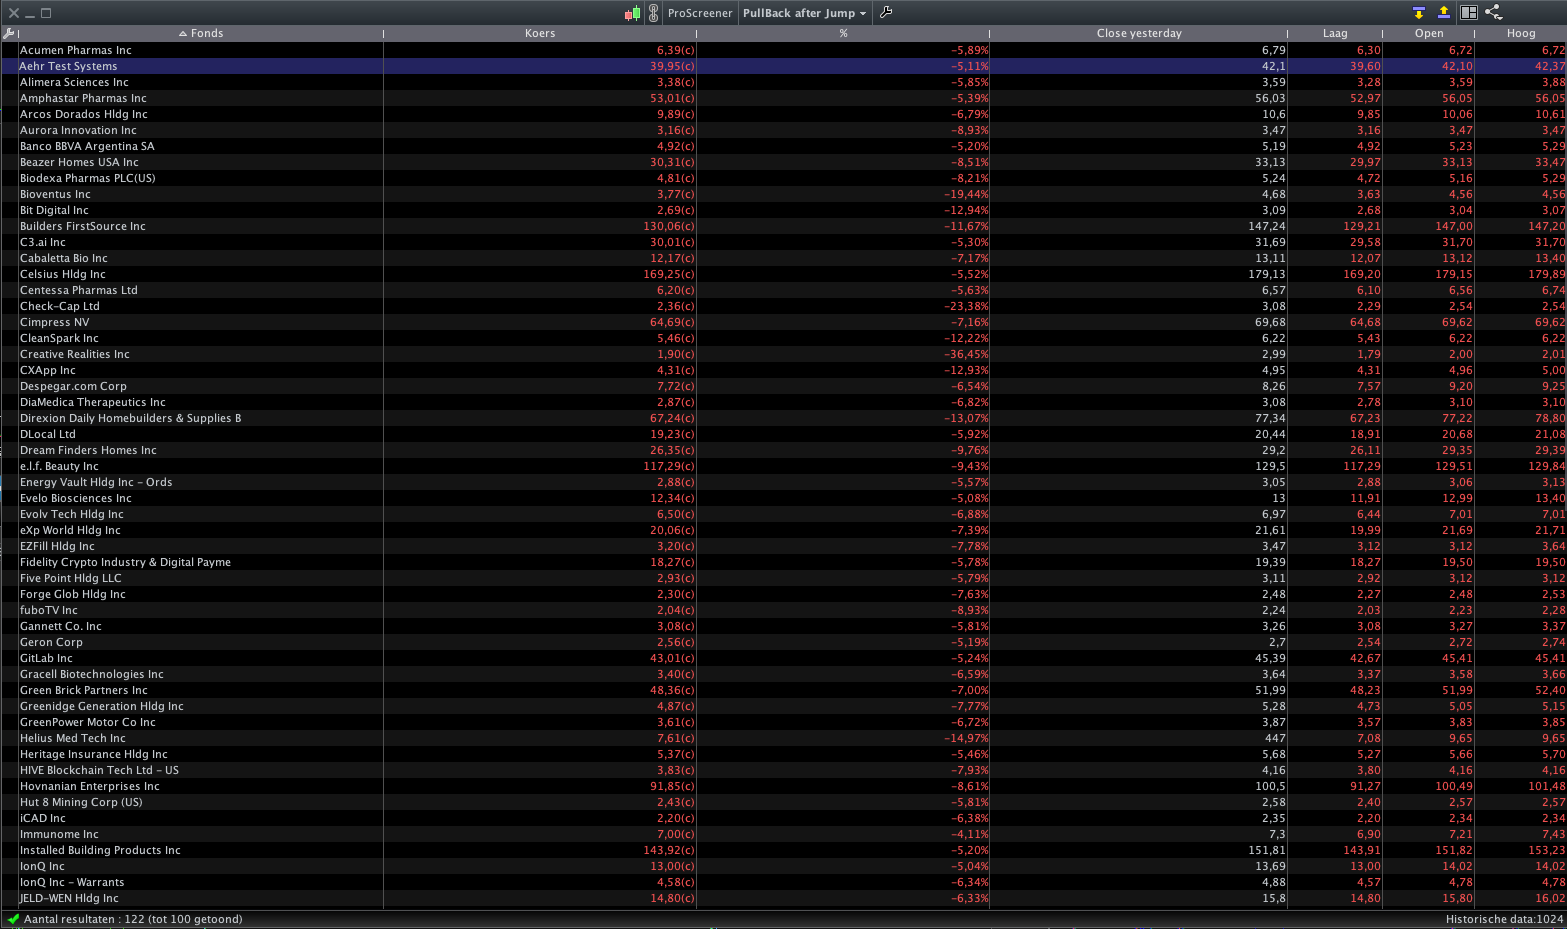Select the Despegar.com Corp row
The height and width of the screenshot is (929, 1567).
pos(783,386)
